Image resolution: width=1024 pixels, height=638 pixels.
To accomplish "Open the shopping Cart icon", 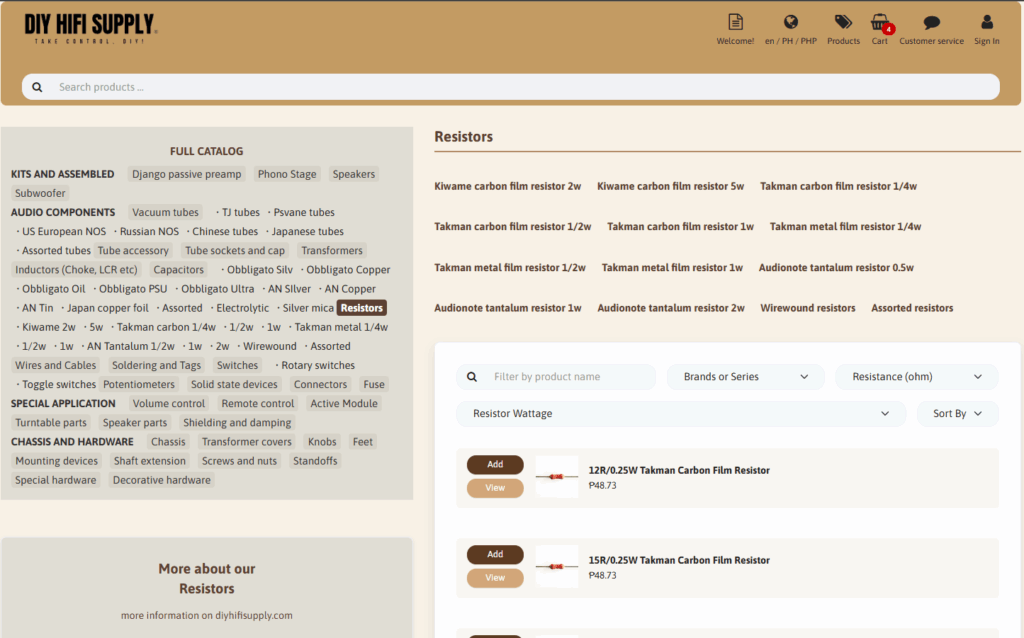I will [x=879, y=23].
